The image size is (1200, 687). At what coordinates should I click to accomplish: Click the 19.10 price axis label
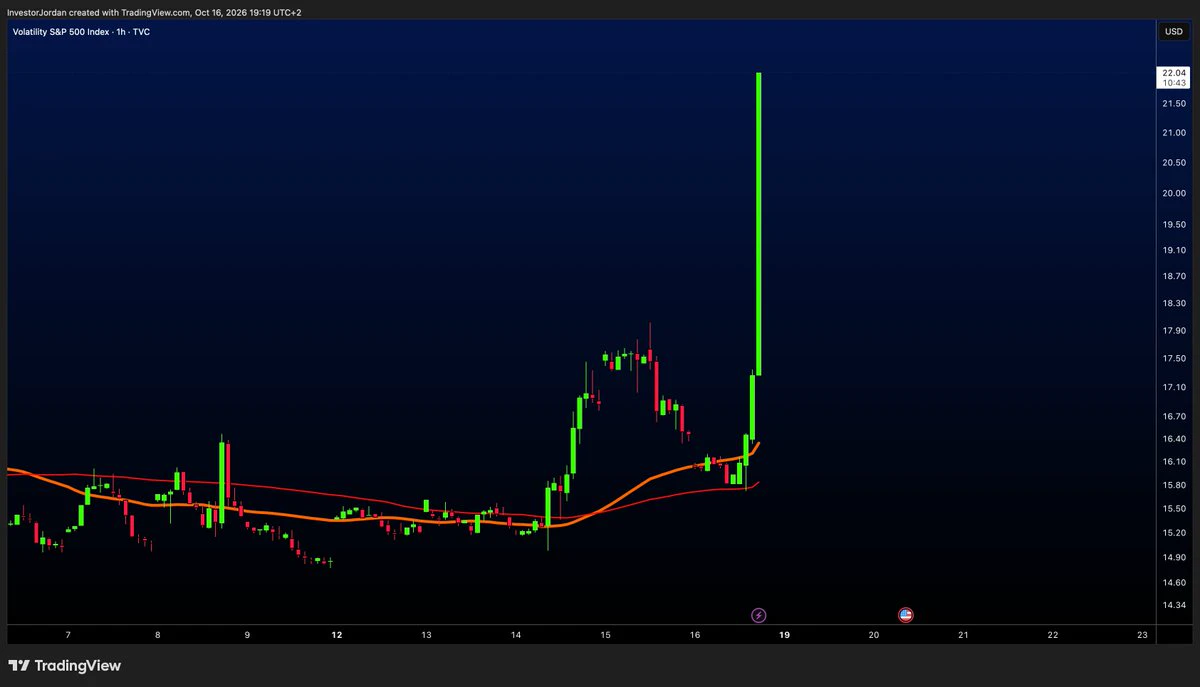click(1174, 251)
